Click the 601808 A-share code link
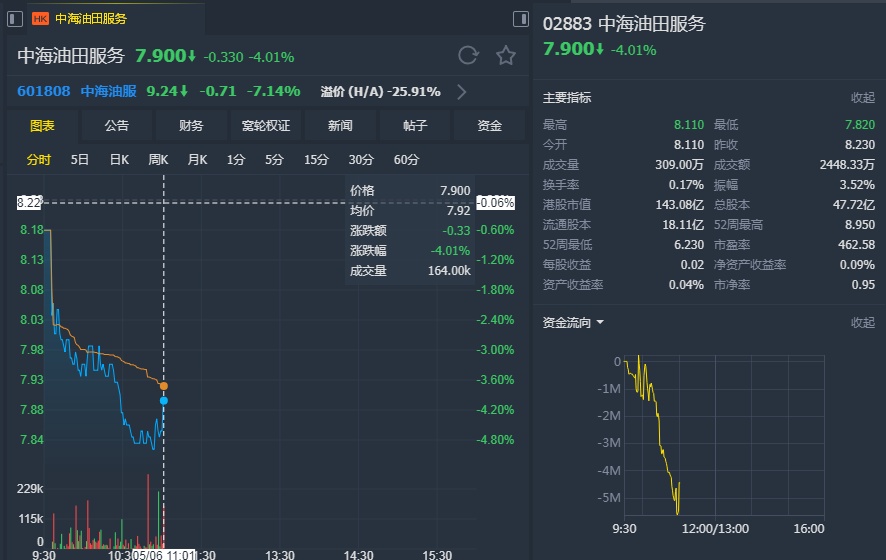Image resolution: width=886 pixels, height=560 pixels. click(44, 91)
